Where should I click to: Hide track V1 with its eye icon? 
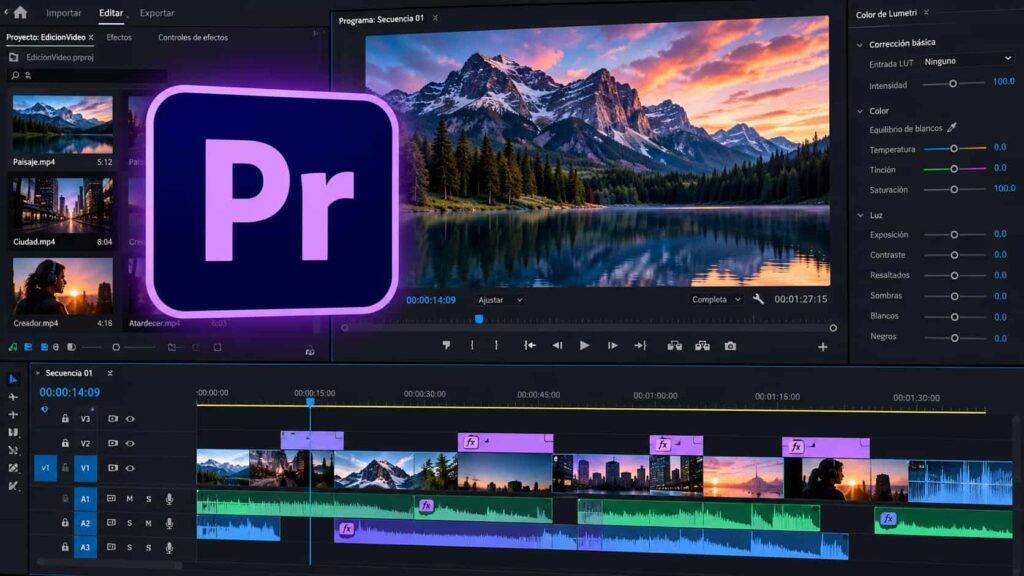click(130, 468)
